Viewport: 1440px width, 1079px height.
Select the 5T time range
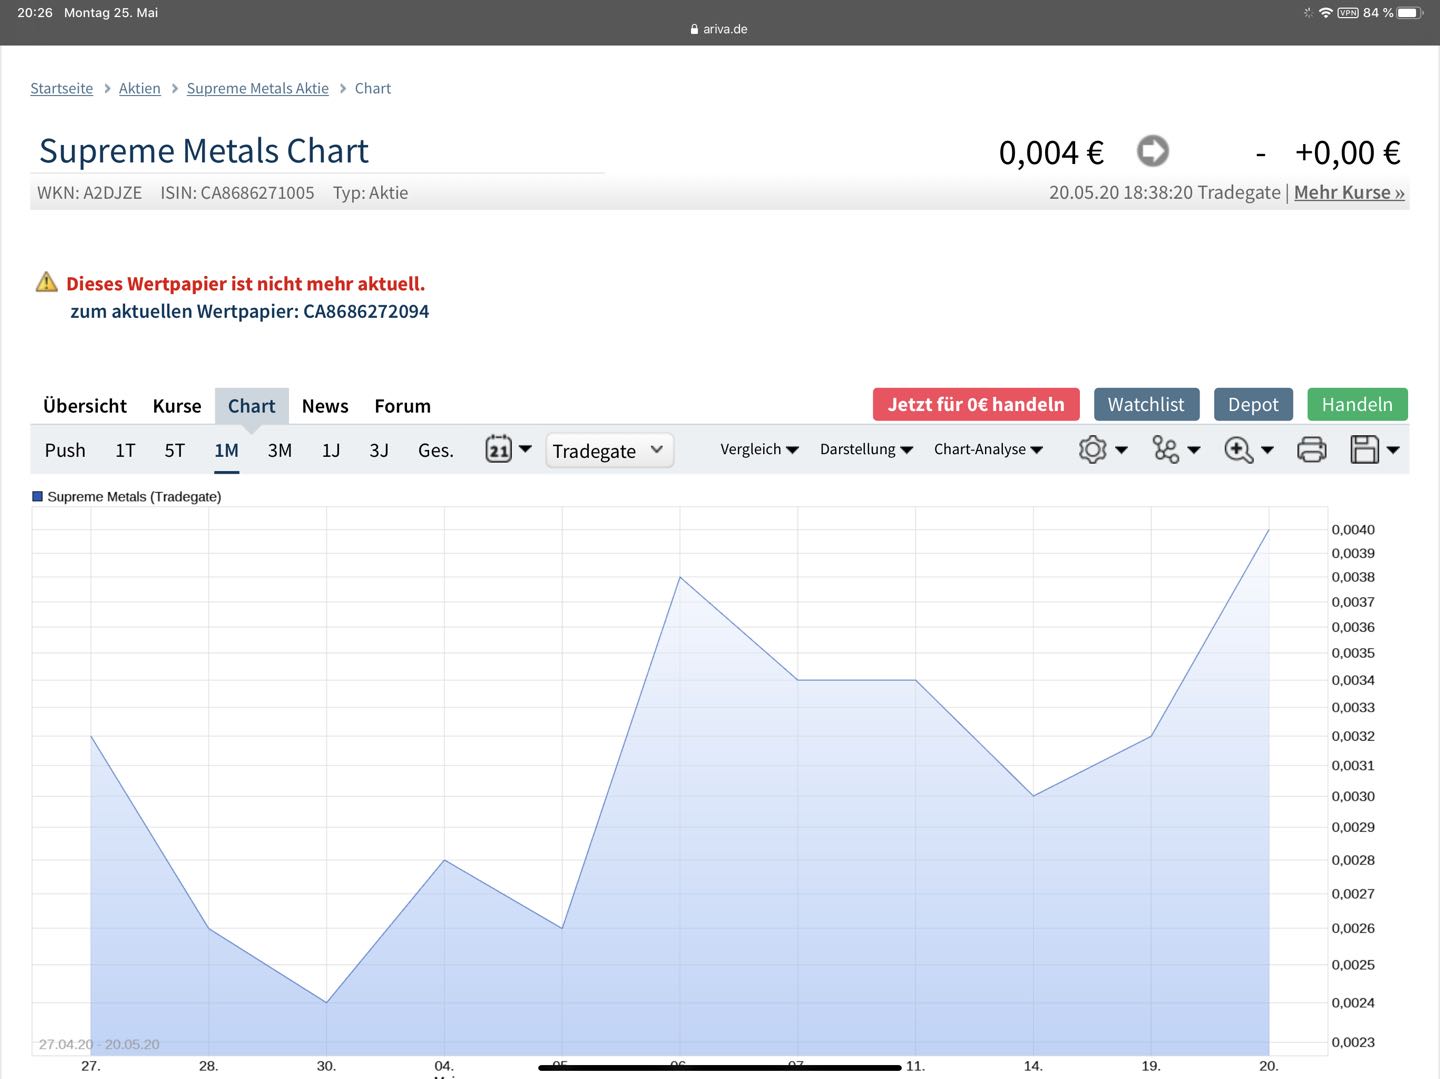coord(174,450)
